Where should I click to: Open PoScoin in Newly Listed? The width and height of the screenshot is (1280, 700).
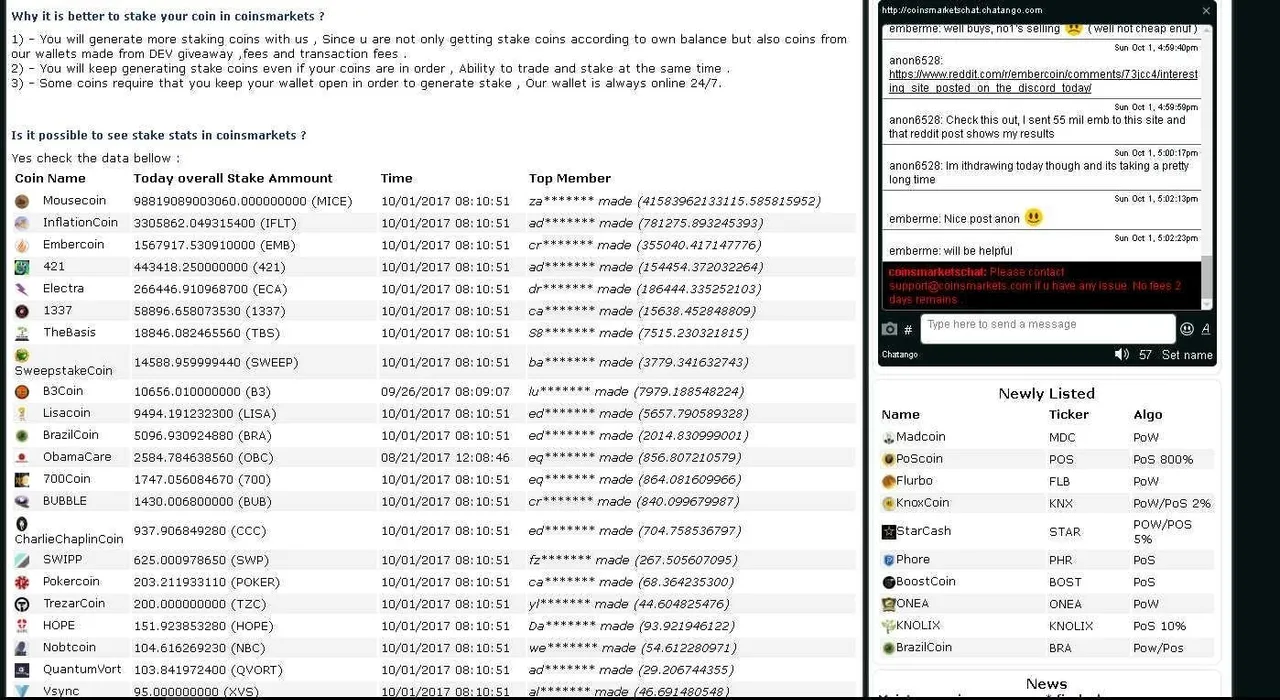[919, 459]
